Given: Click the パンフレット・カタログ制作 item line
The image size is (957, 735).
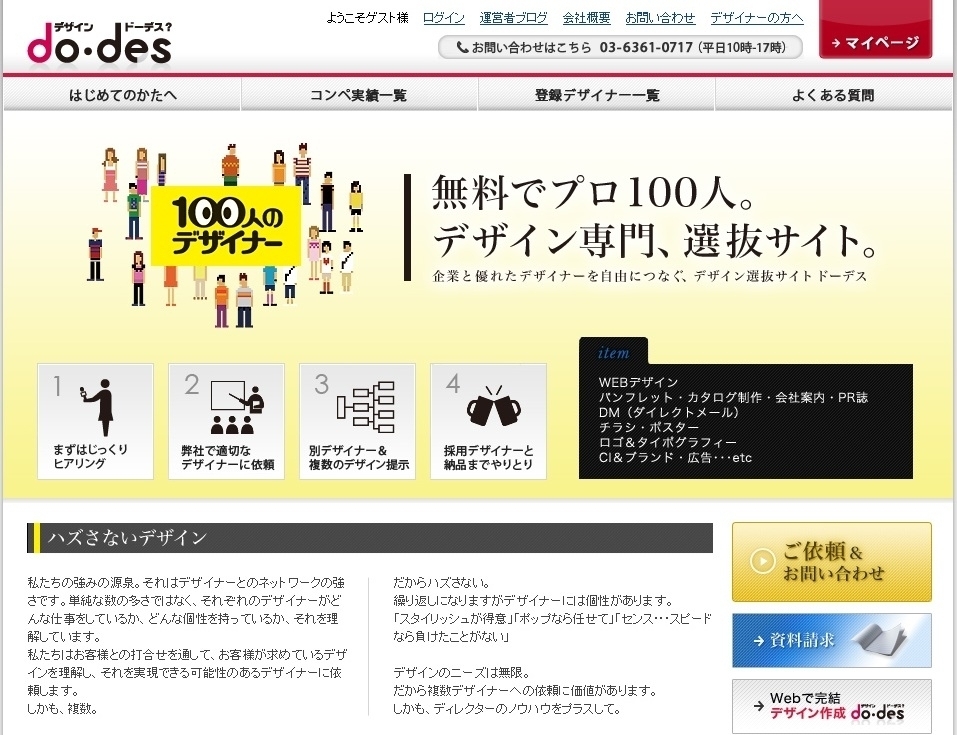Looking at the screenshot, I should (733, 397).
